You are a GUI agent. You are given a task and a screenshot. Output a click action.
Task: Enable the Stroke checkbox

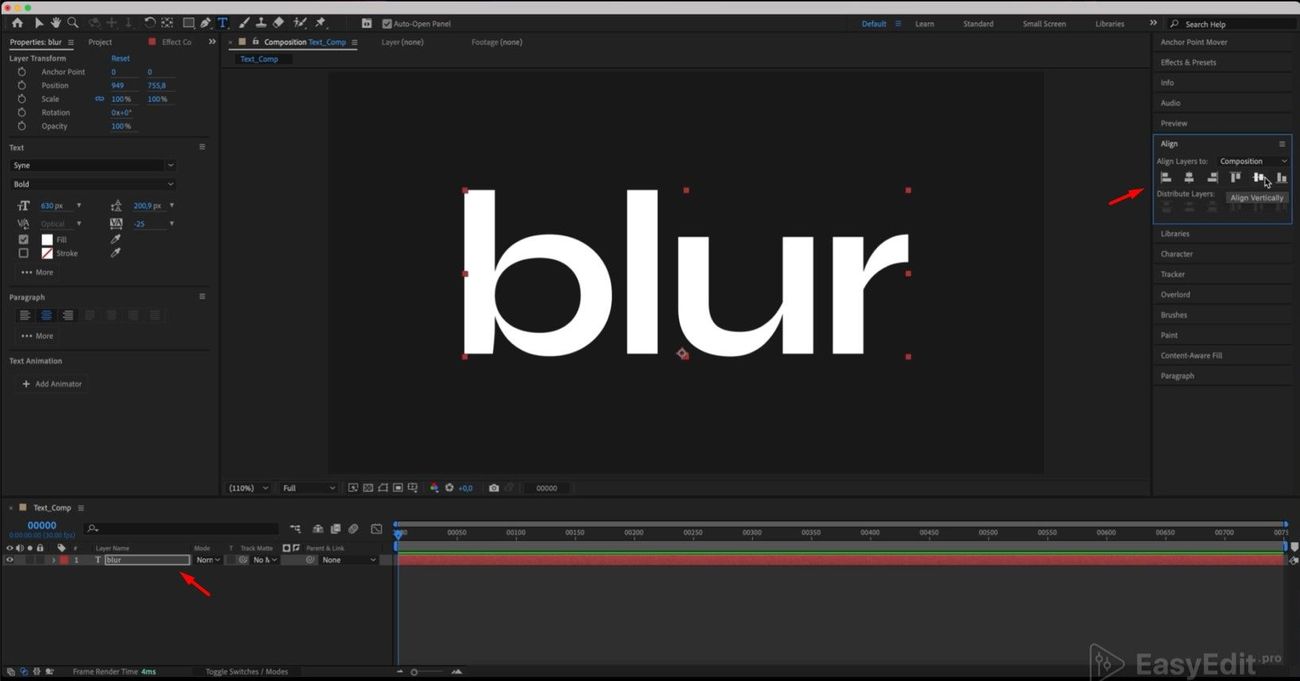point(24,254)
